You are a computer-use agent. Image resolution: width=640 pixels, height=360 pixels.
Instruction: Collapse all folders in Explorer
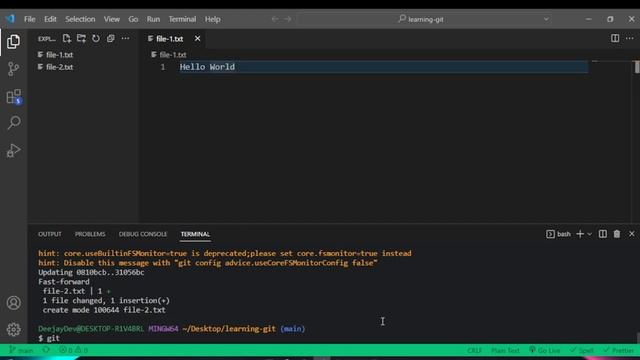tap(111, 38)
